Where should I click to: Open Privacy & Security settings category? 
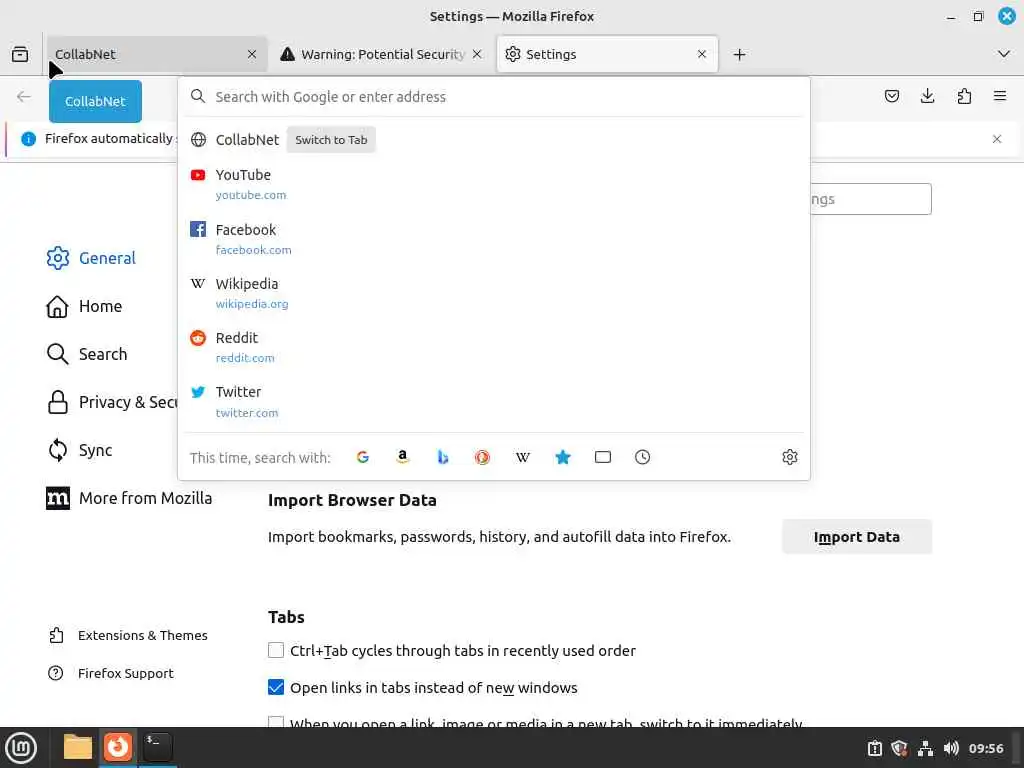(112, 402)
